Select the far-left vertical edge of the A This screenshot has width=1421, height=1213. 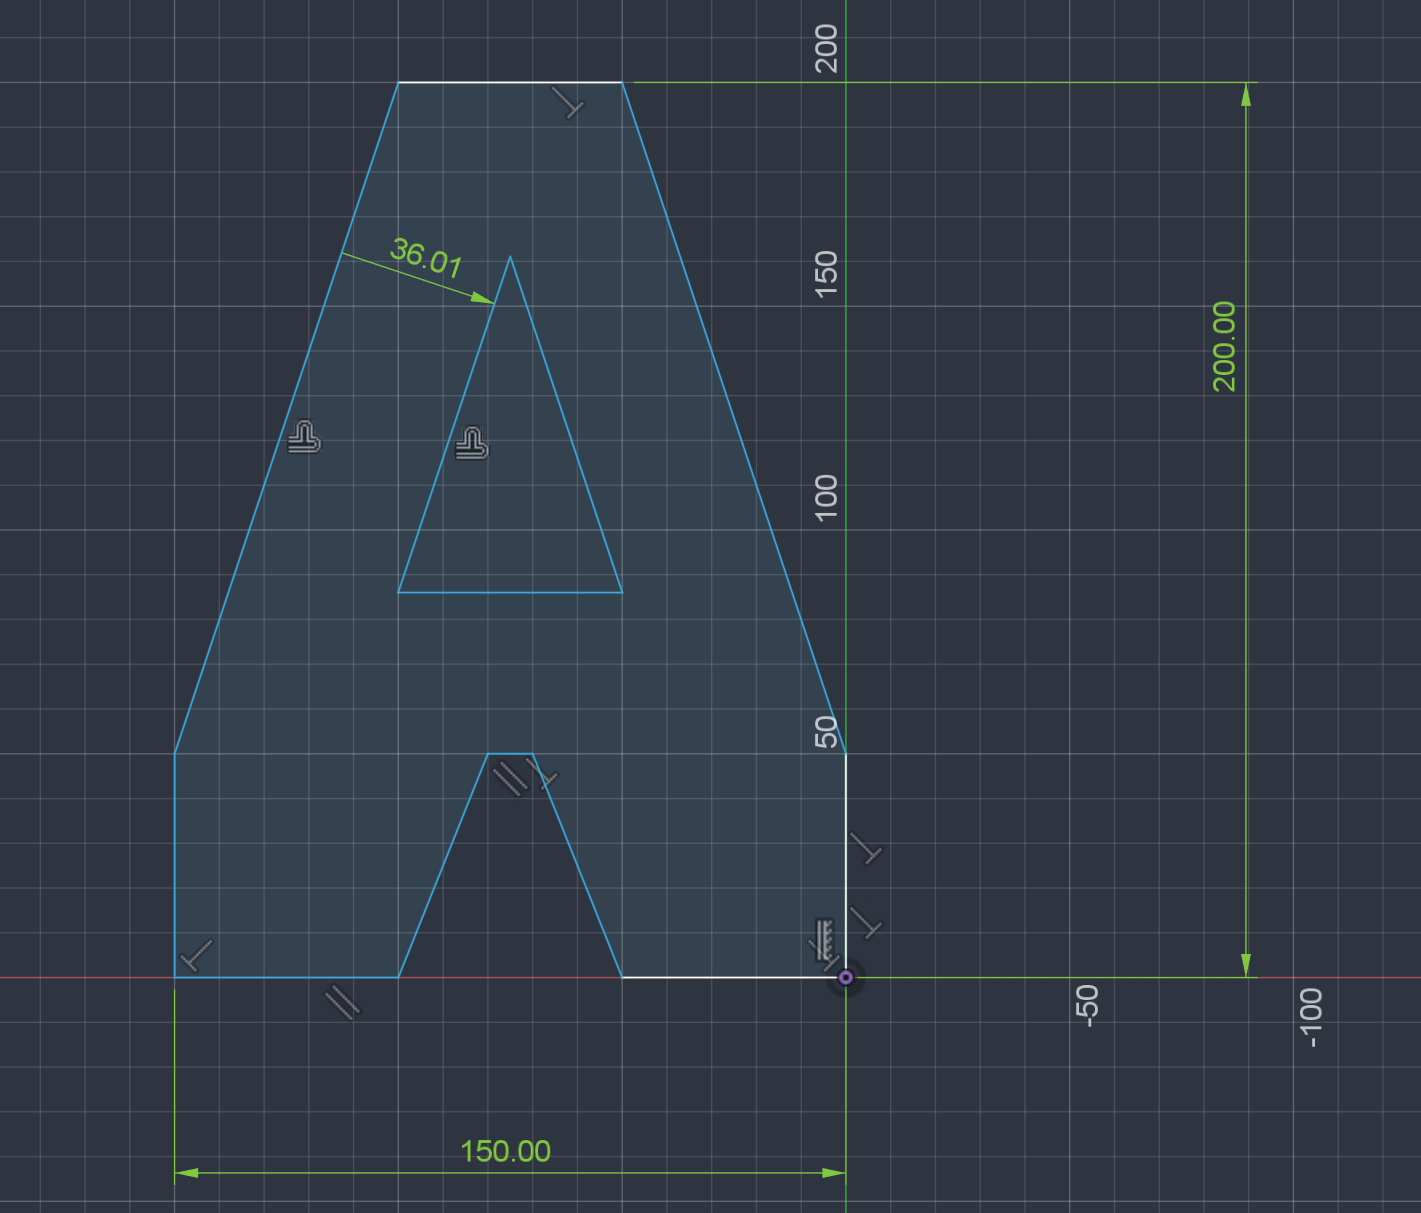175,865
